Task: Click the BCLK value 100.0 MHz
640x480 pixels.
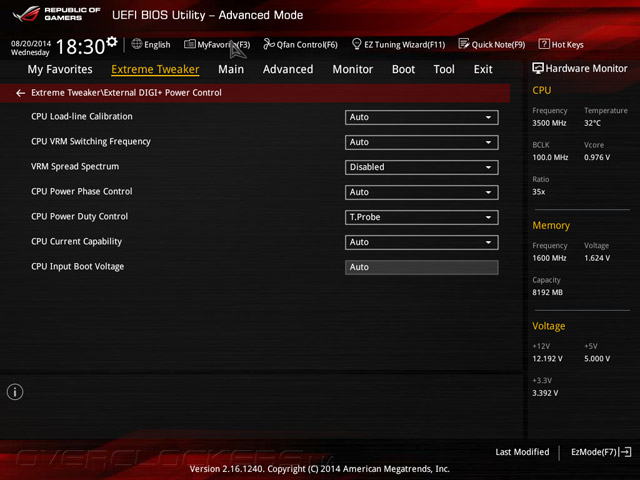Action: point(550,157)
